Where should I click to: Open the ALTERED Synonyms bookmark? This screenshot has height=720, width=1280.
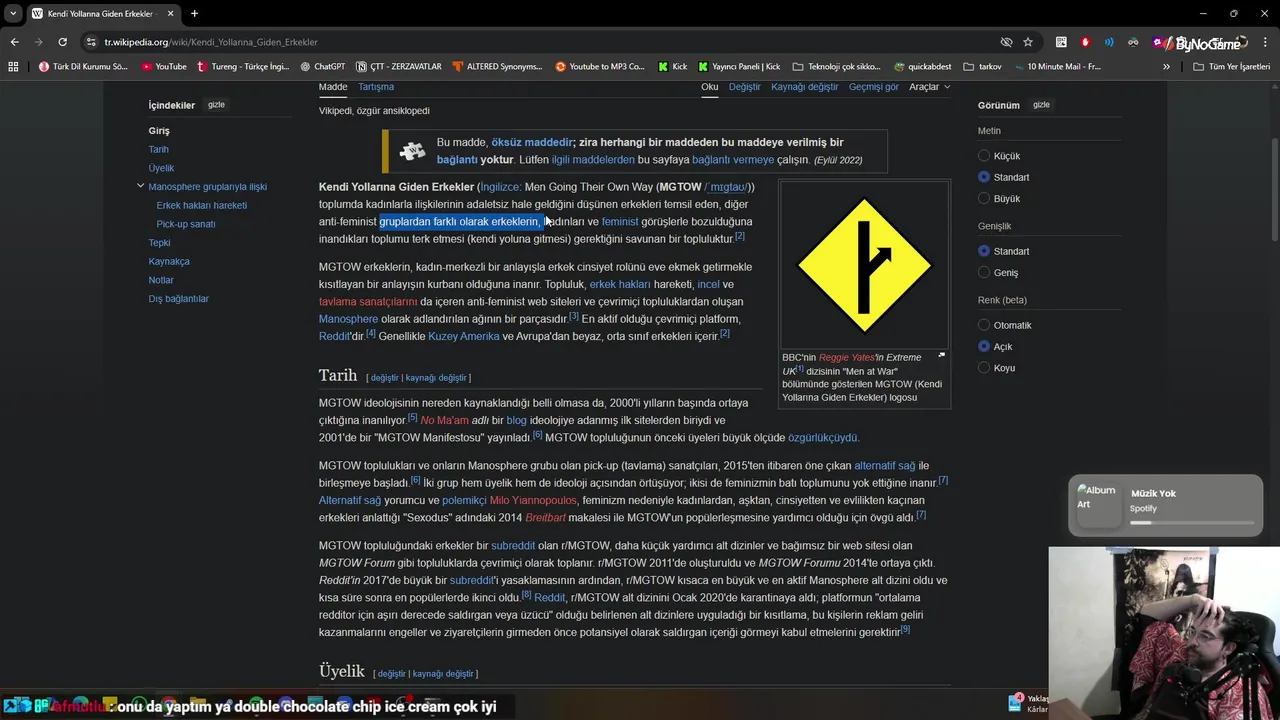[x=496, y=66]
